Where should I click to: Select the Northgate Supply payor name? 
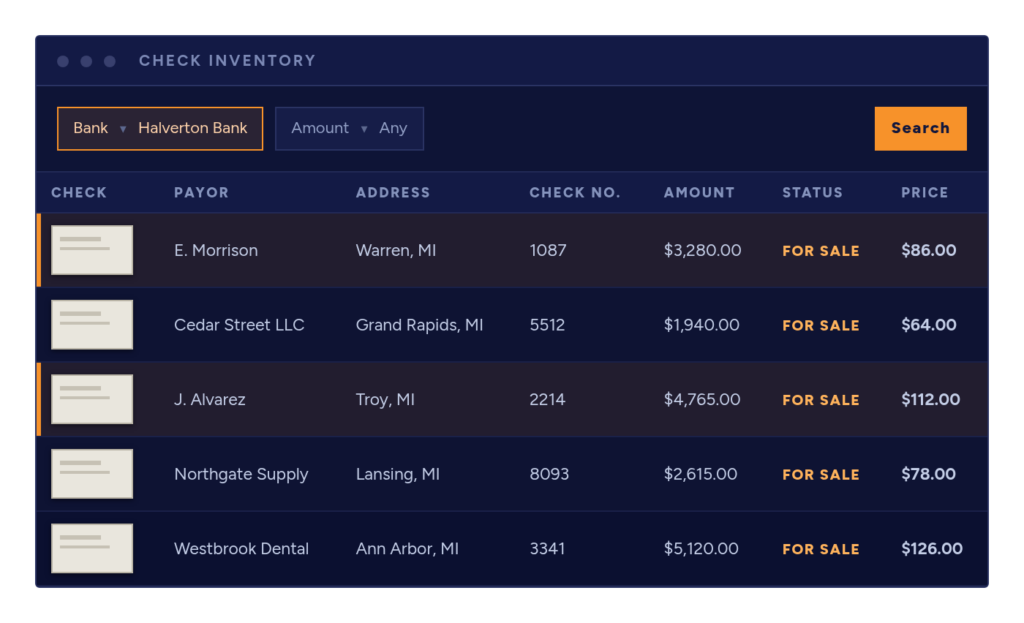[241, 474]
